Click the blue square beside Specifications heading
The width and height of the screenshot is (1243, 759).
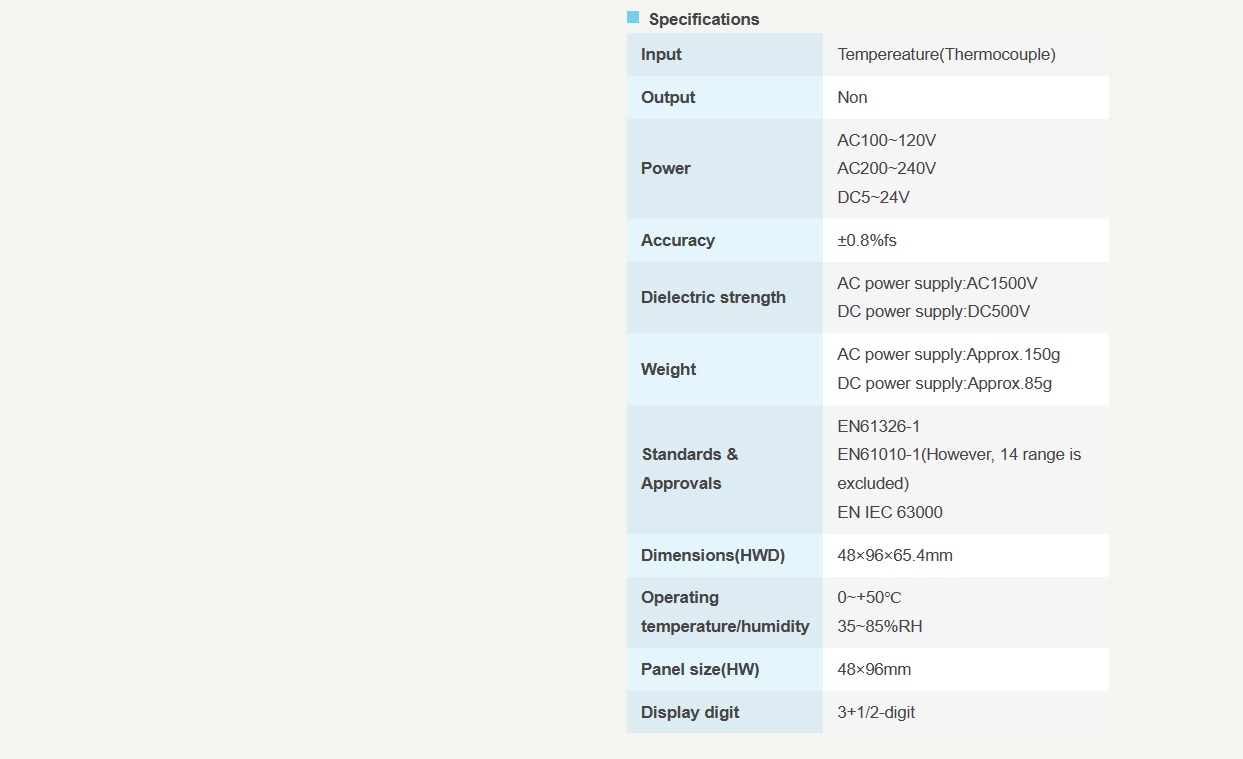633,17
